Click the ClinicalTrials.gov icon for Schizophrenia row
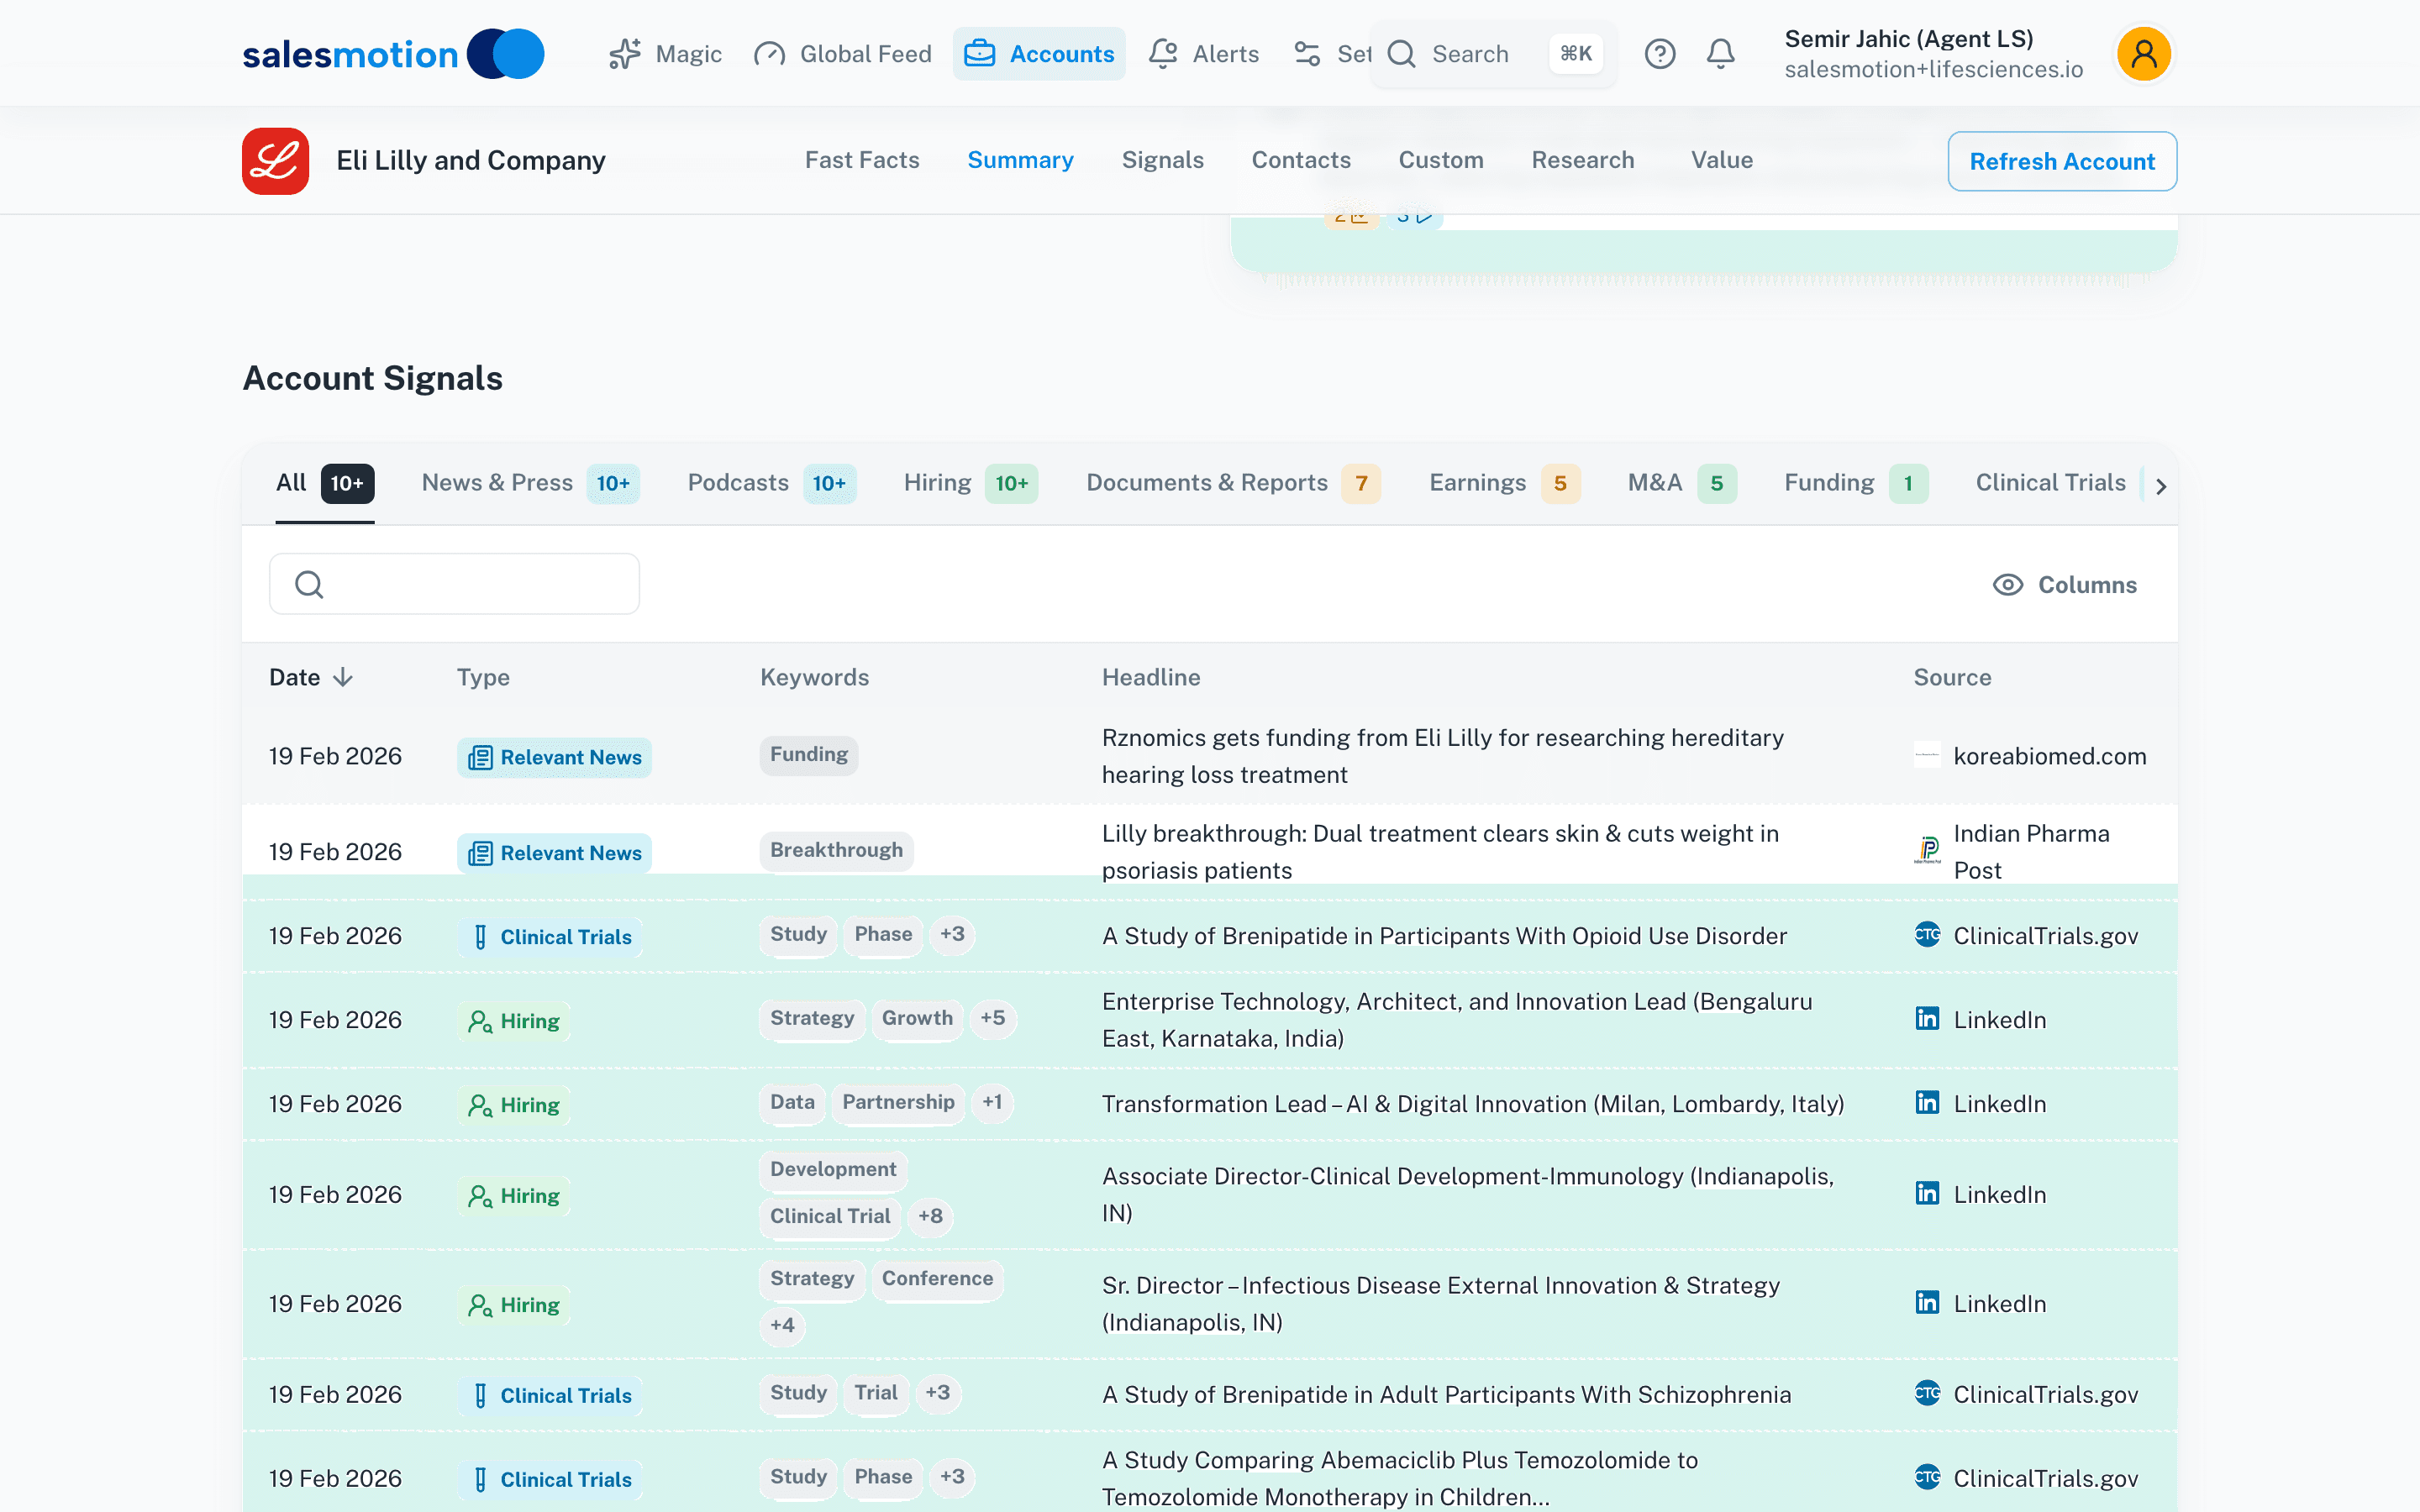 pos(1927,1393)
